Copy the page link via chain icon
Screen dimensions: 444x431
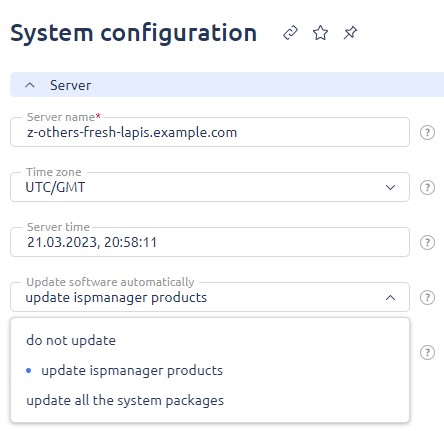click(290, 33)
